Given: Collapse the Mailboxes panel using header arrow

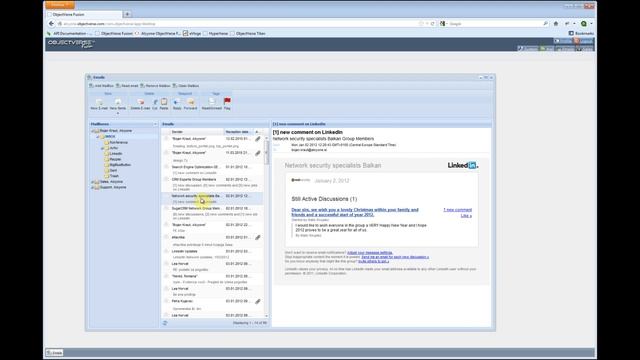Looking at the screenshot, I should pos(155,124).
